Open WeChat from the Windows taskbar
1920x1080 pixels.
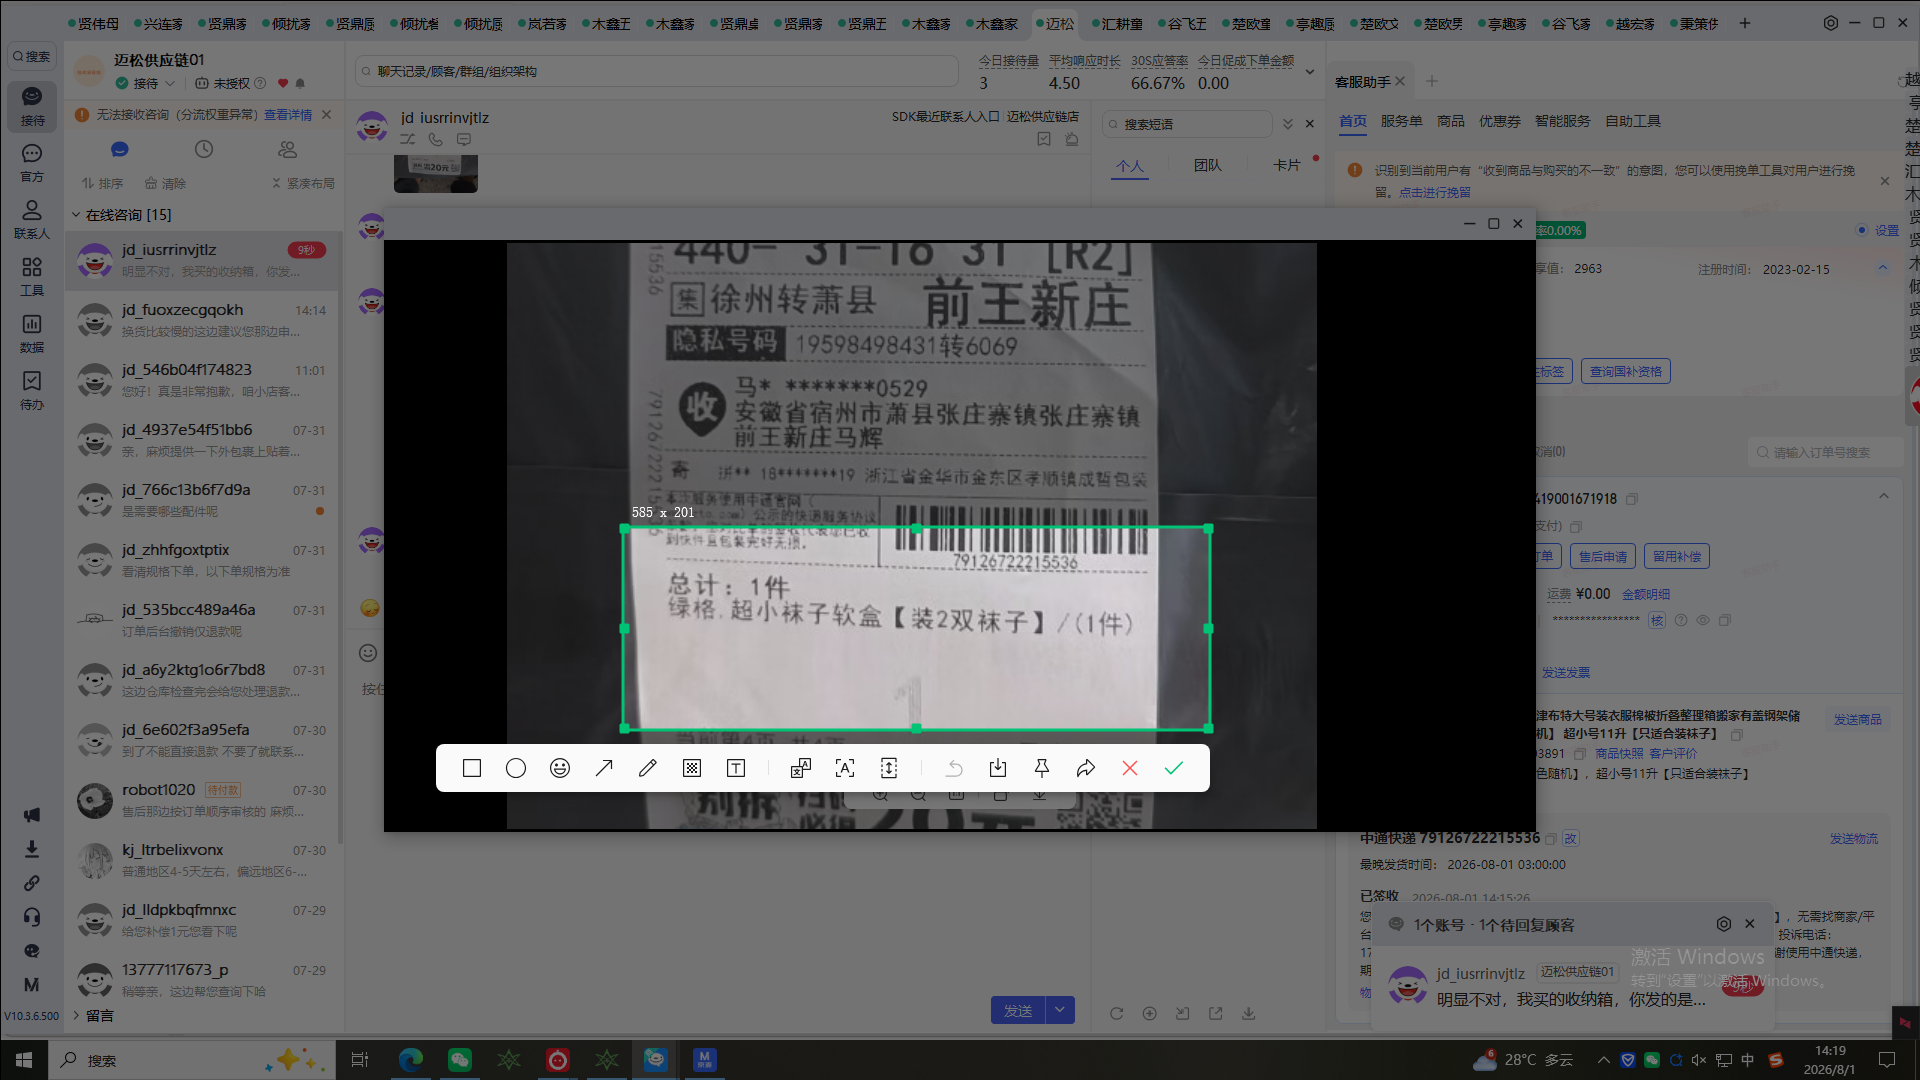(x=460, y=1060)
